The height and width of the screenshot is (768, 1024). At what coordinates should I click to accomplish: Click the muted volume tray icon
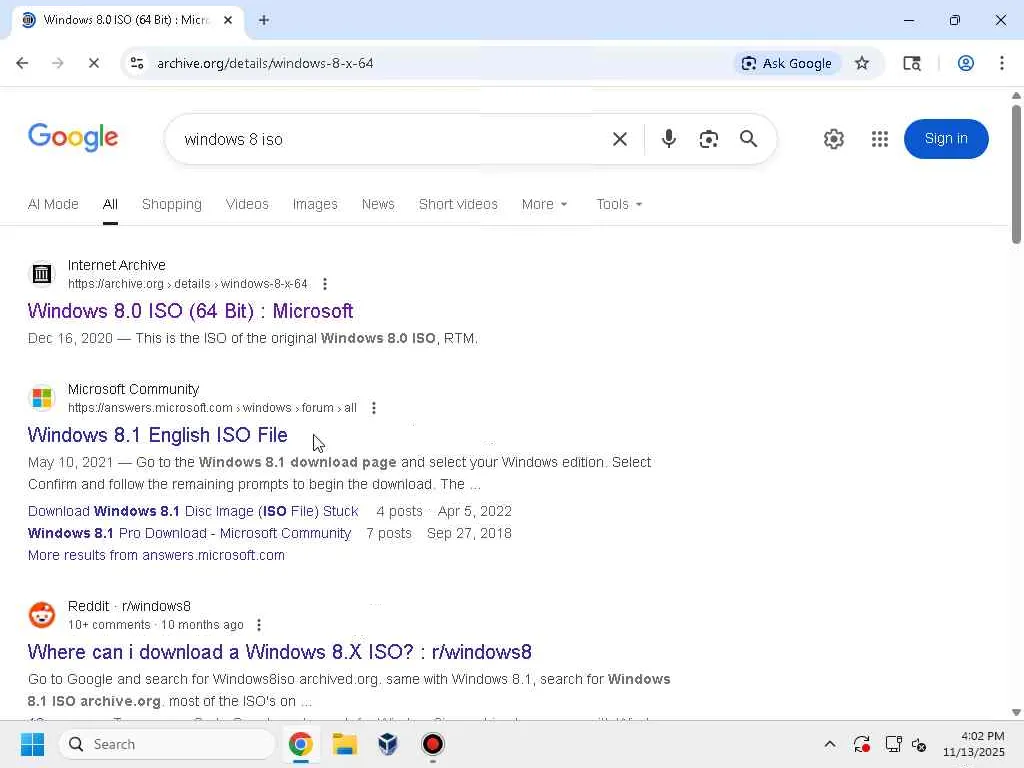point(919,744)
